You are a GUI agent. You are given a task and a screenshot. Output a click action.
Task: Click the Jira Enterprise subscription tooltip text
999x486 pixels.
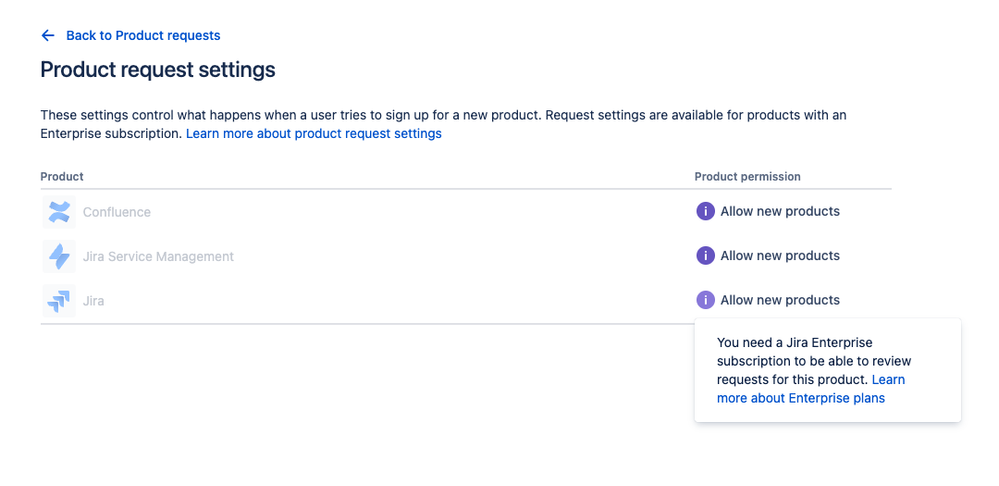[795, 352]
